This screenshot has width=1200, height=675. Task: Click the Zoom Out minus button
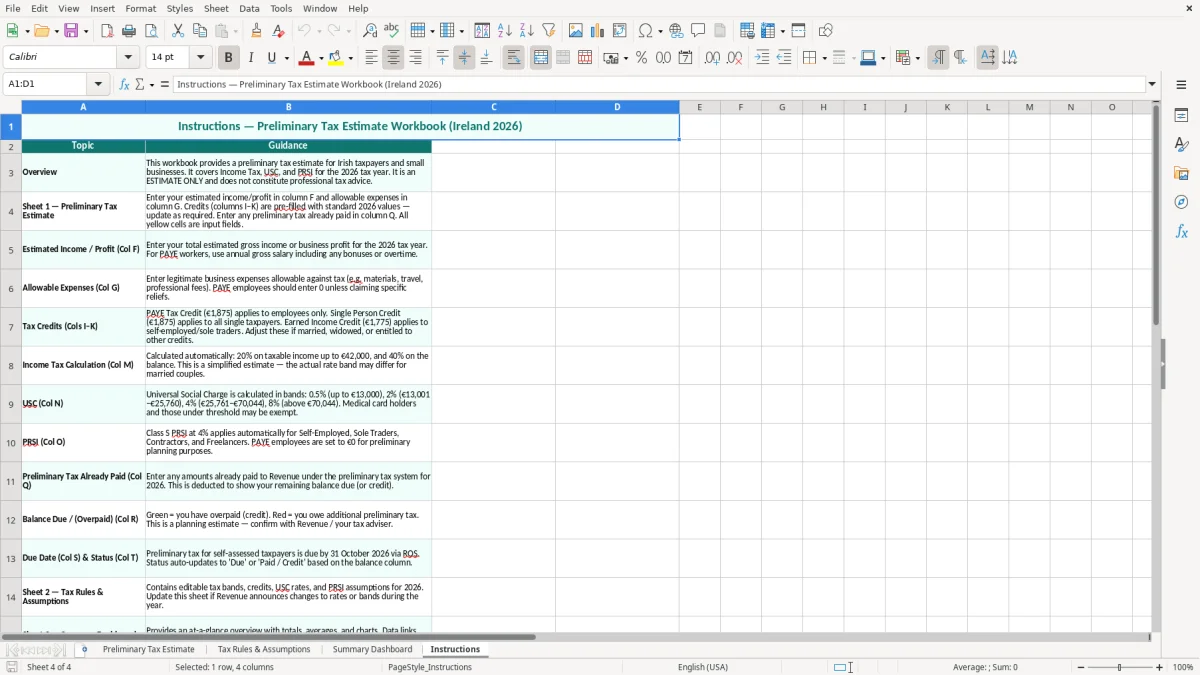1080,667
